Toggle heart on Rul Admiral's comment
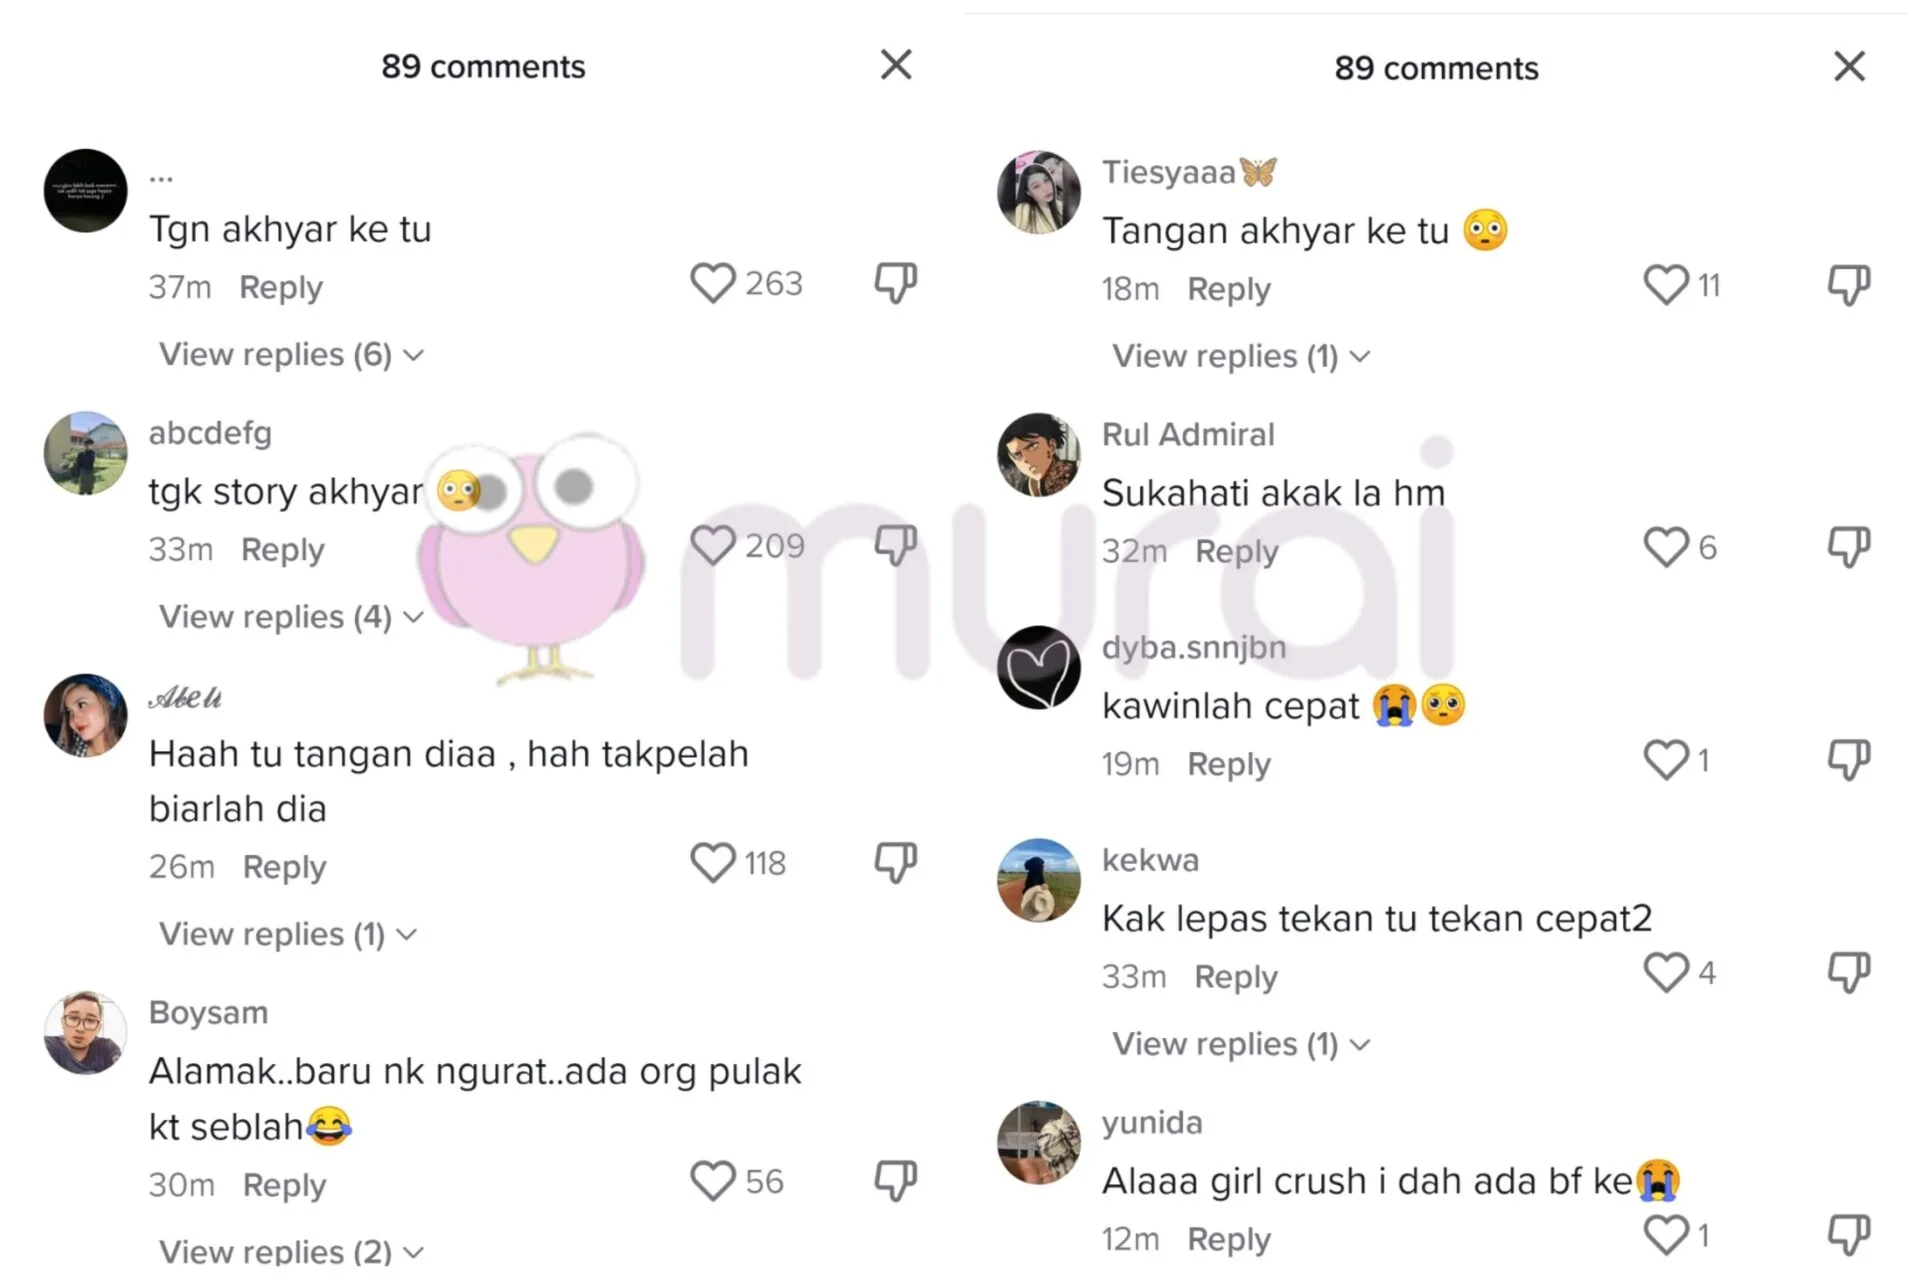 [x=1666, y=547]
